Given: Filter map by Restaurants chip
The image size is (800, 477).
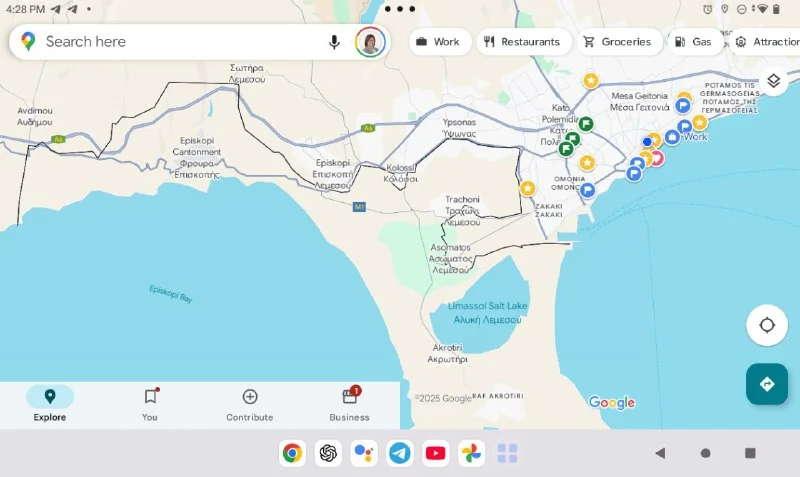Looking at the screenshot, I should click(x=522, y=42).
